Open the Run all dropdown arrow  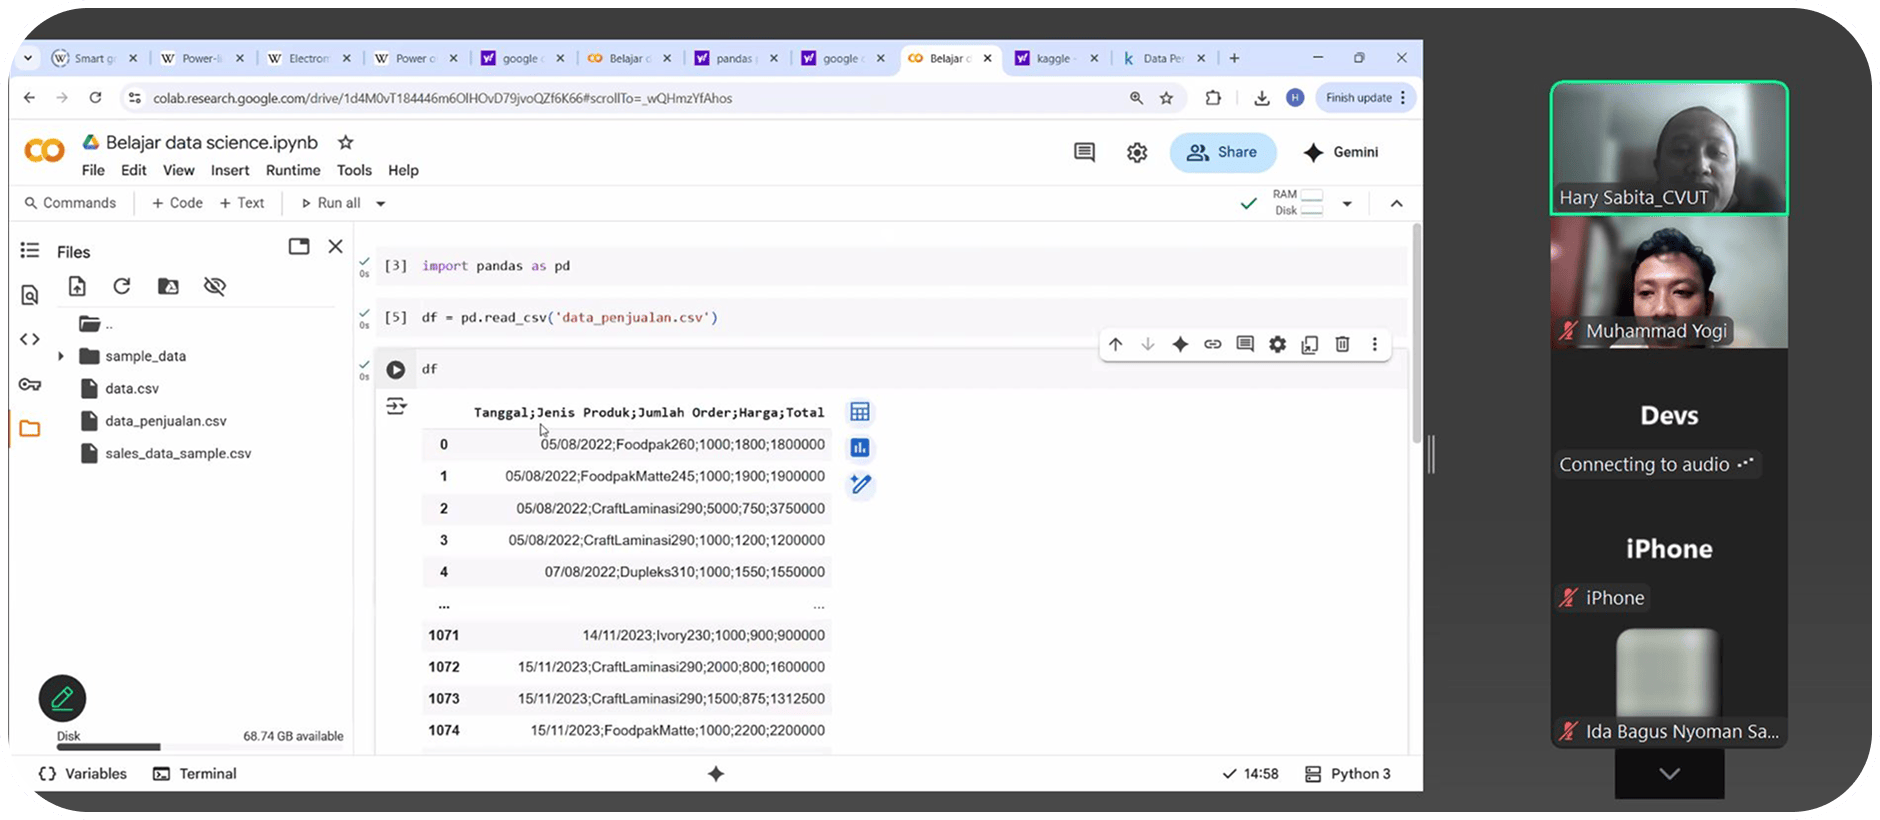381,204
